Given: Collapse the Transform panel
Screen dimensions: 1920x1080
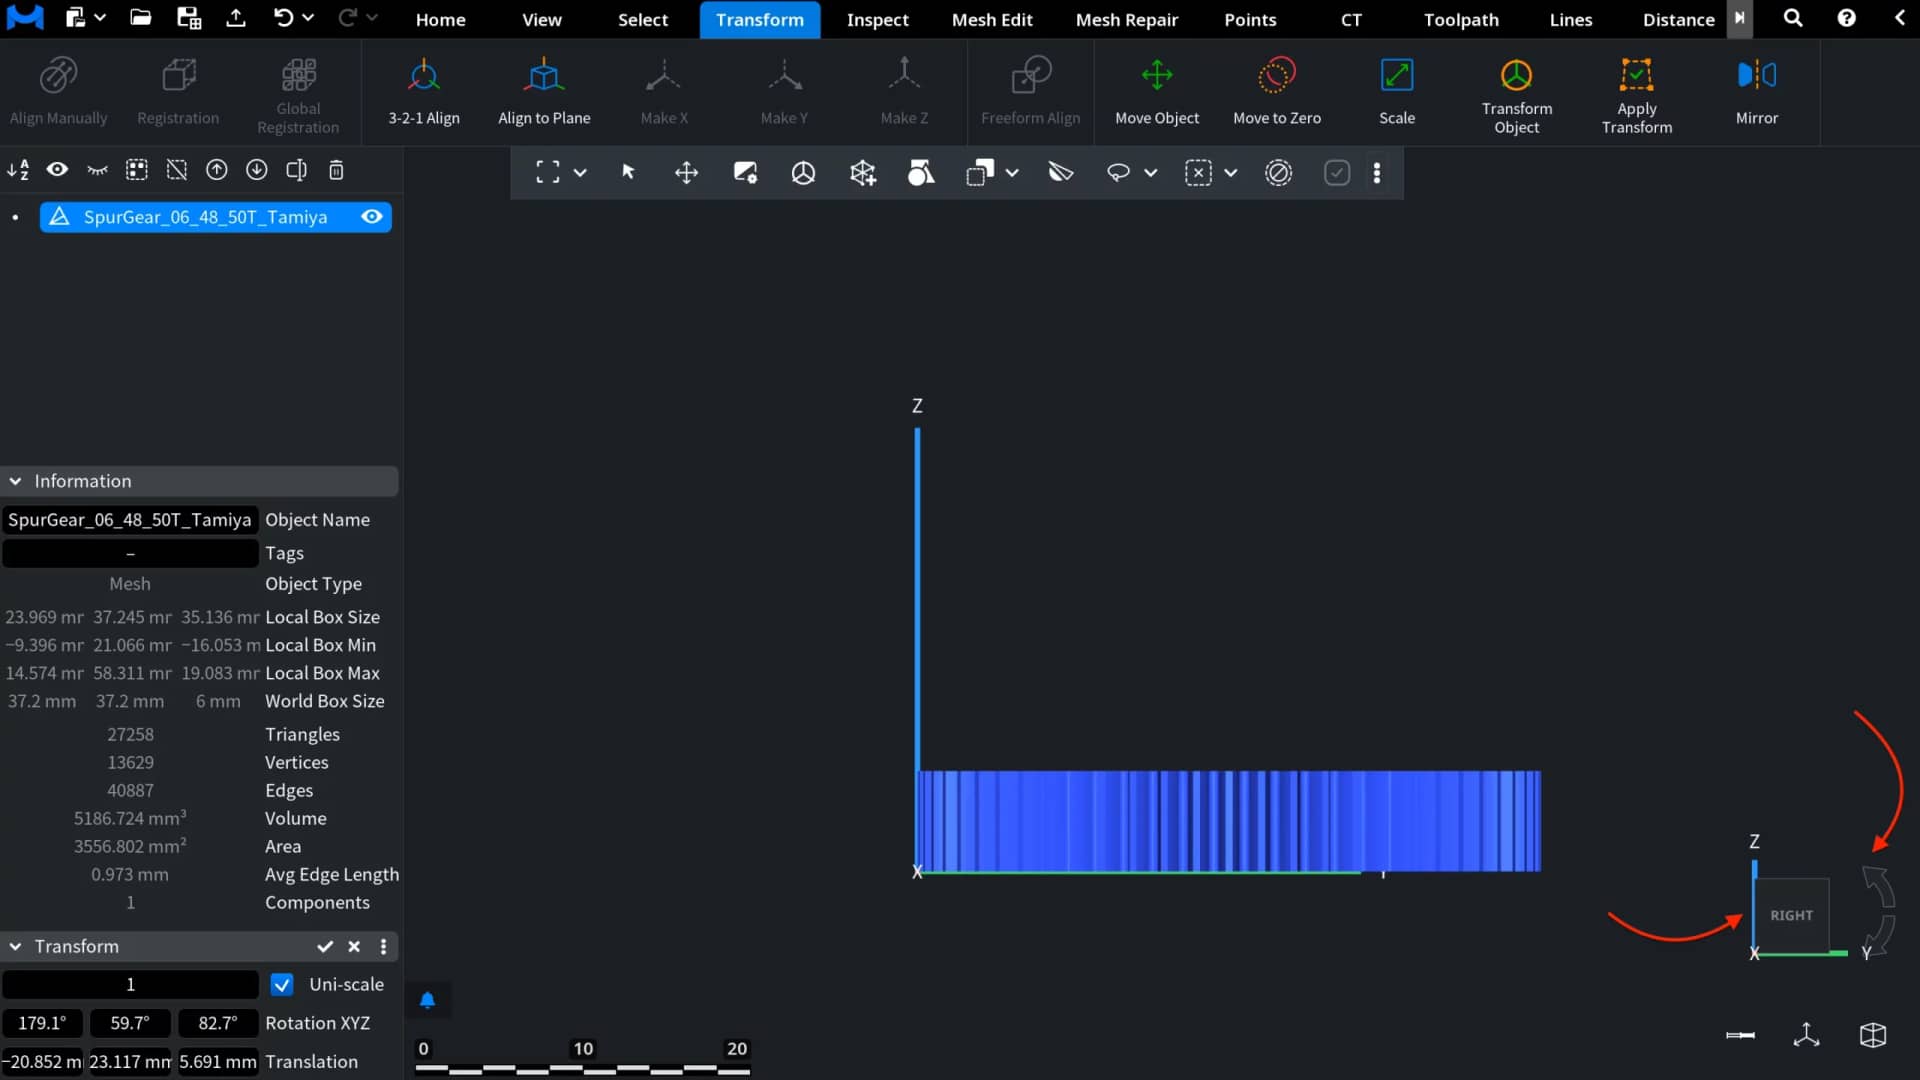Looking at the screenshot, I should coord(16,946).
